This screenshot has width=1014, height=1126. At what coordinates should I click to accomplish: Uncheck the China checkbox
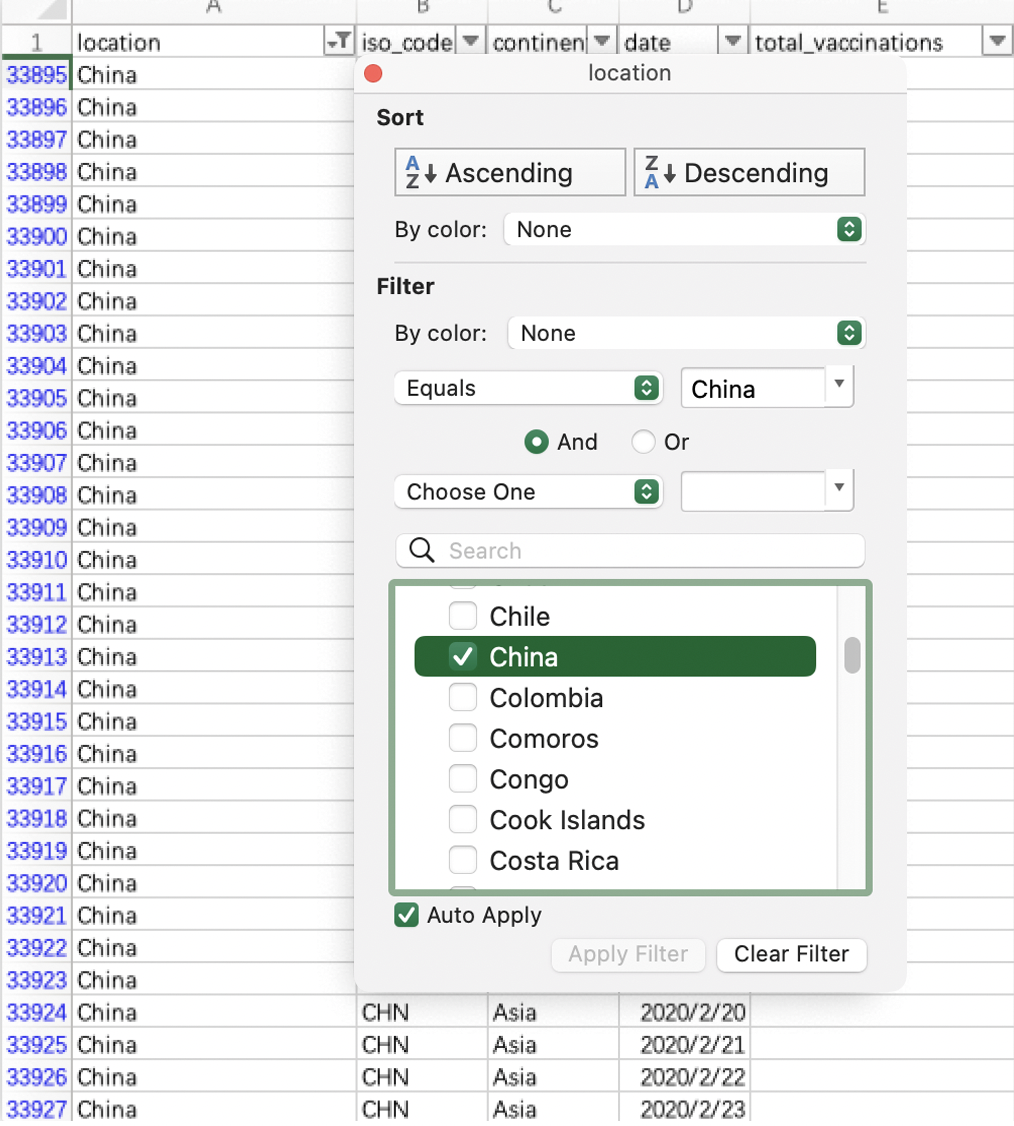(x=463, y=657)
